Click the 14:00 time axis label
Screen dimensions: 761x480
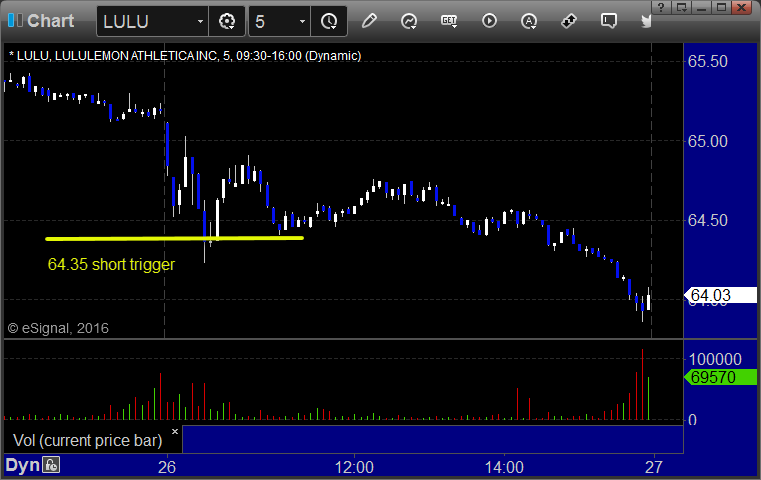click(x=504, y=467)
